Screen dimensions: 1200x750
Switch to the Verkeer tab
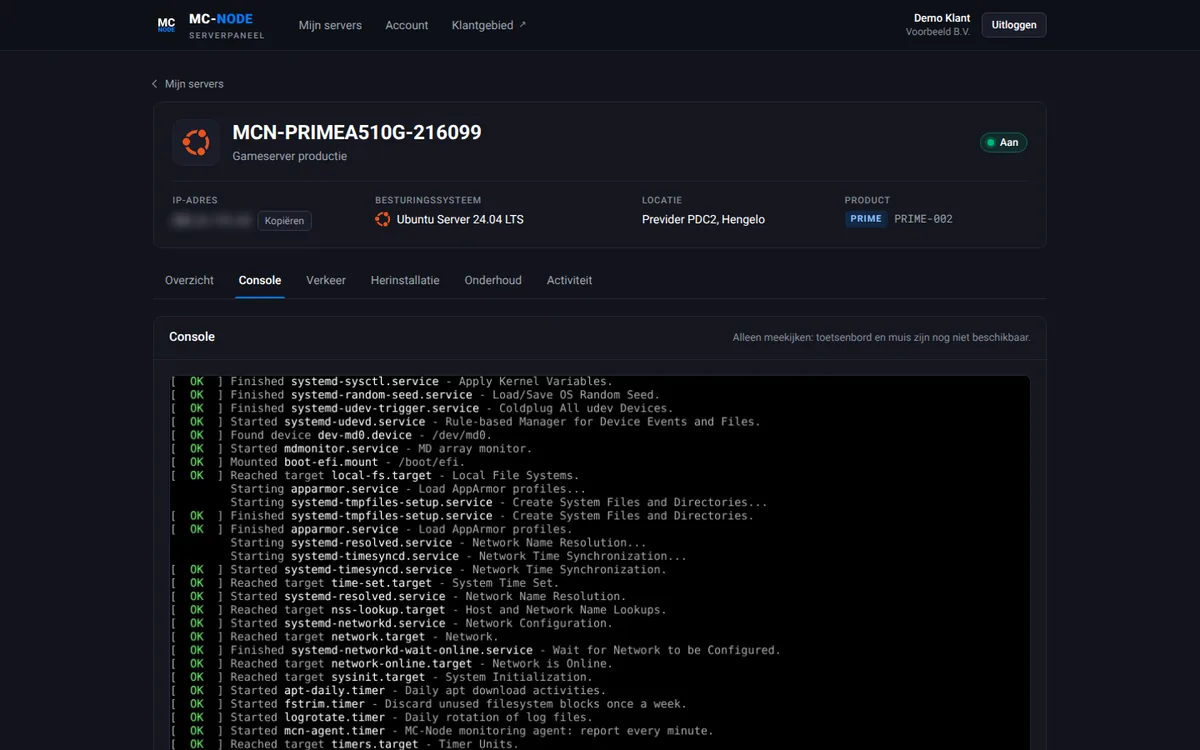(x=326, y=281)
